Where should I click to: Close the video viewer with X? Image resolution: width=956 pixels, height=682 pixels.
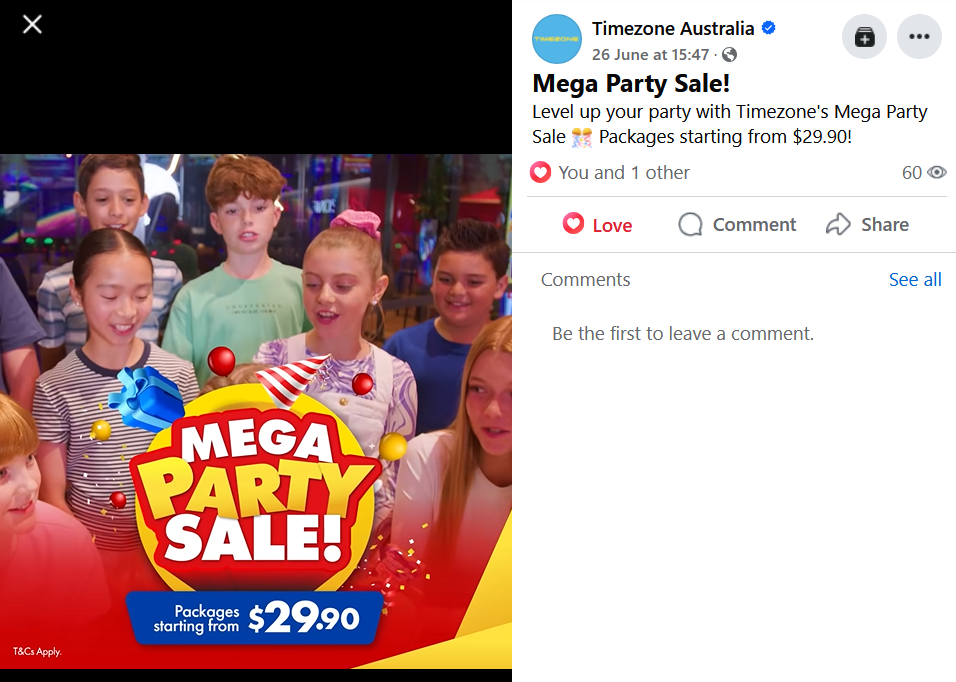[x=32, y=24]
